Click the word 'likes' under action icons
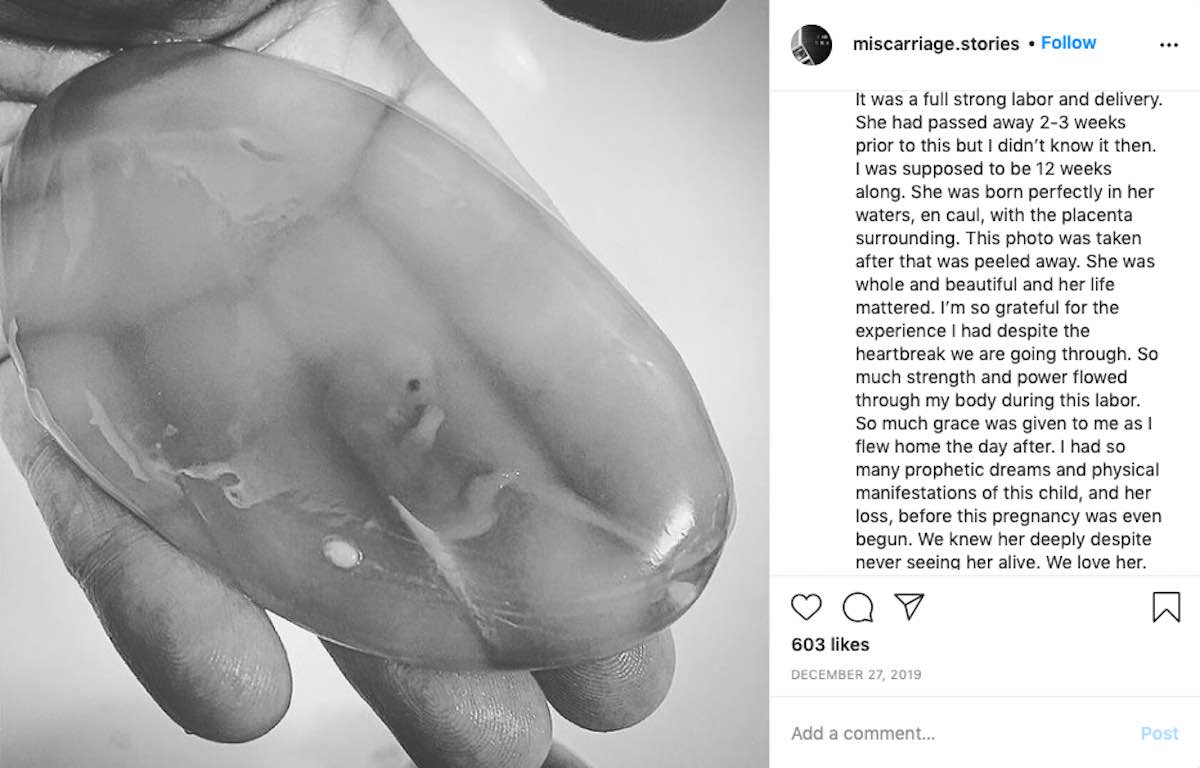 (849, 645)
